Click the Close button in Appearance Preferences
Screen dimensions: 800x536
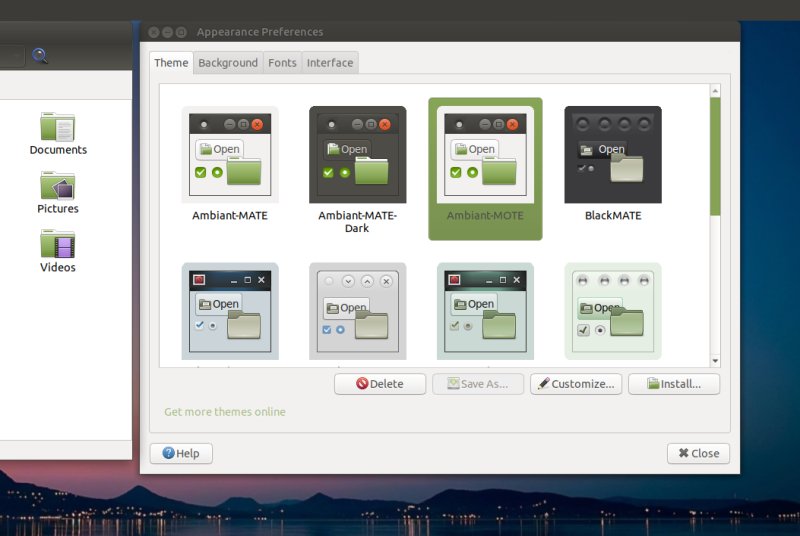pos(698,453)
